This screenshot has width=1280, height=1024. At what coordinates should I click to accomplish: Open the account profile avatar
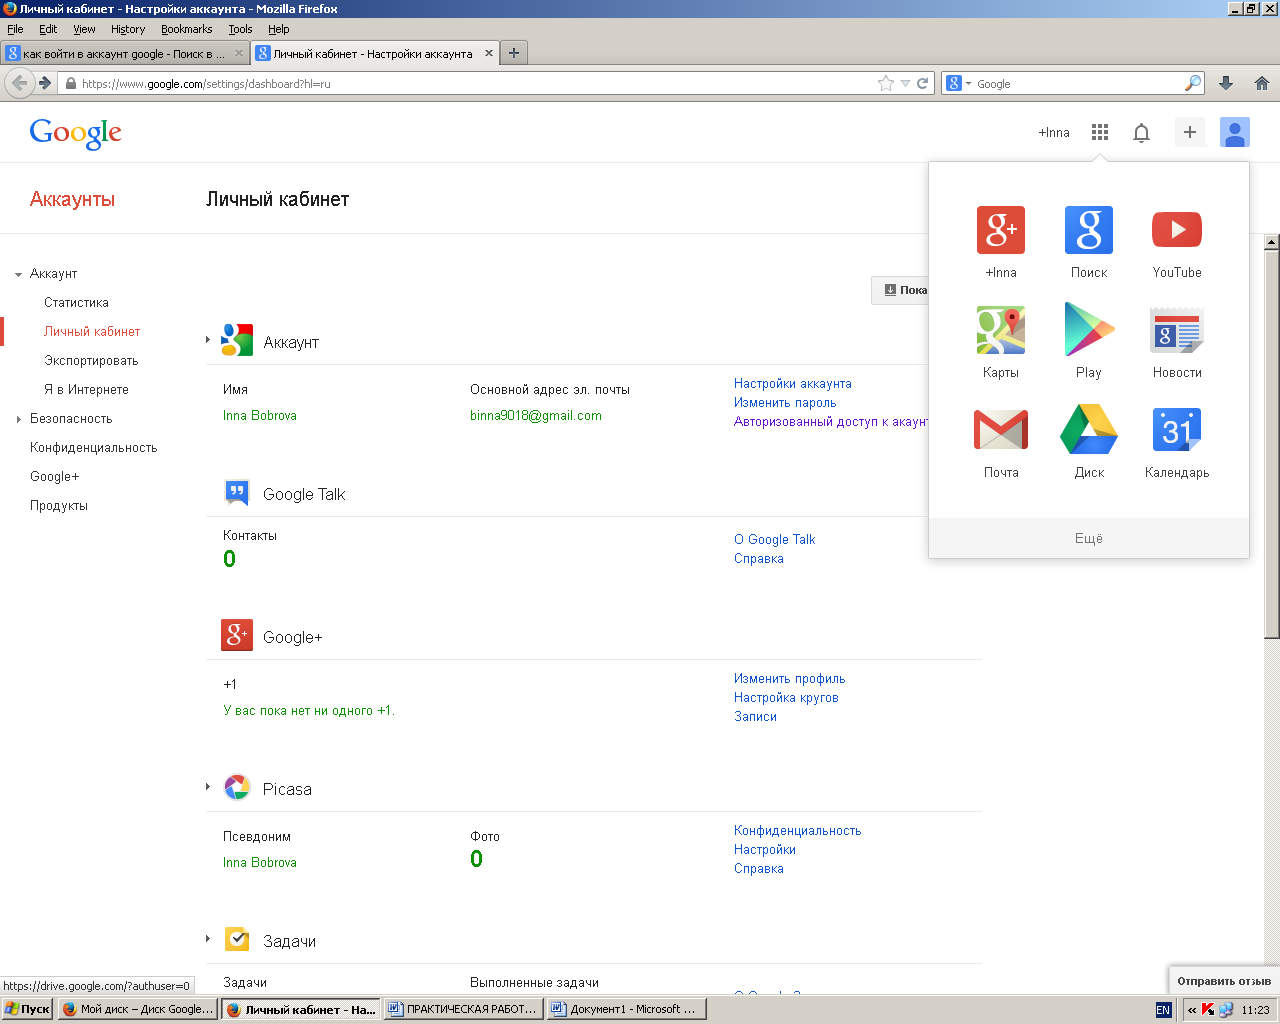coord(1235,132)
